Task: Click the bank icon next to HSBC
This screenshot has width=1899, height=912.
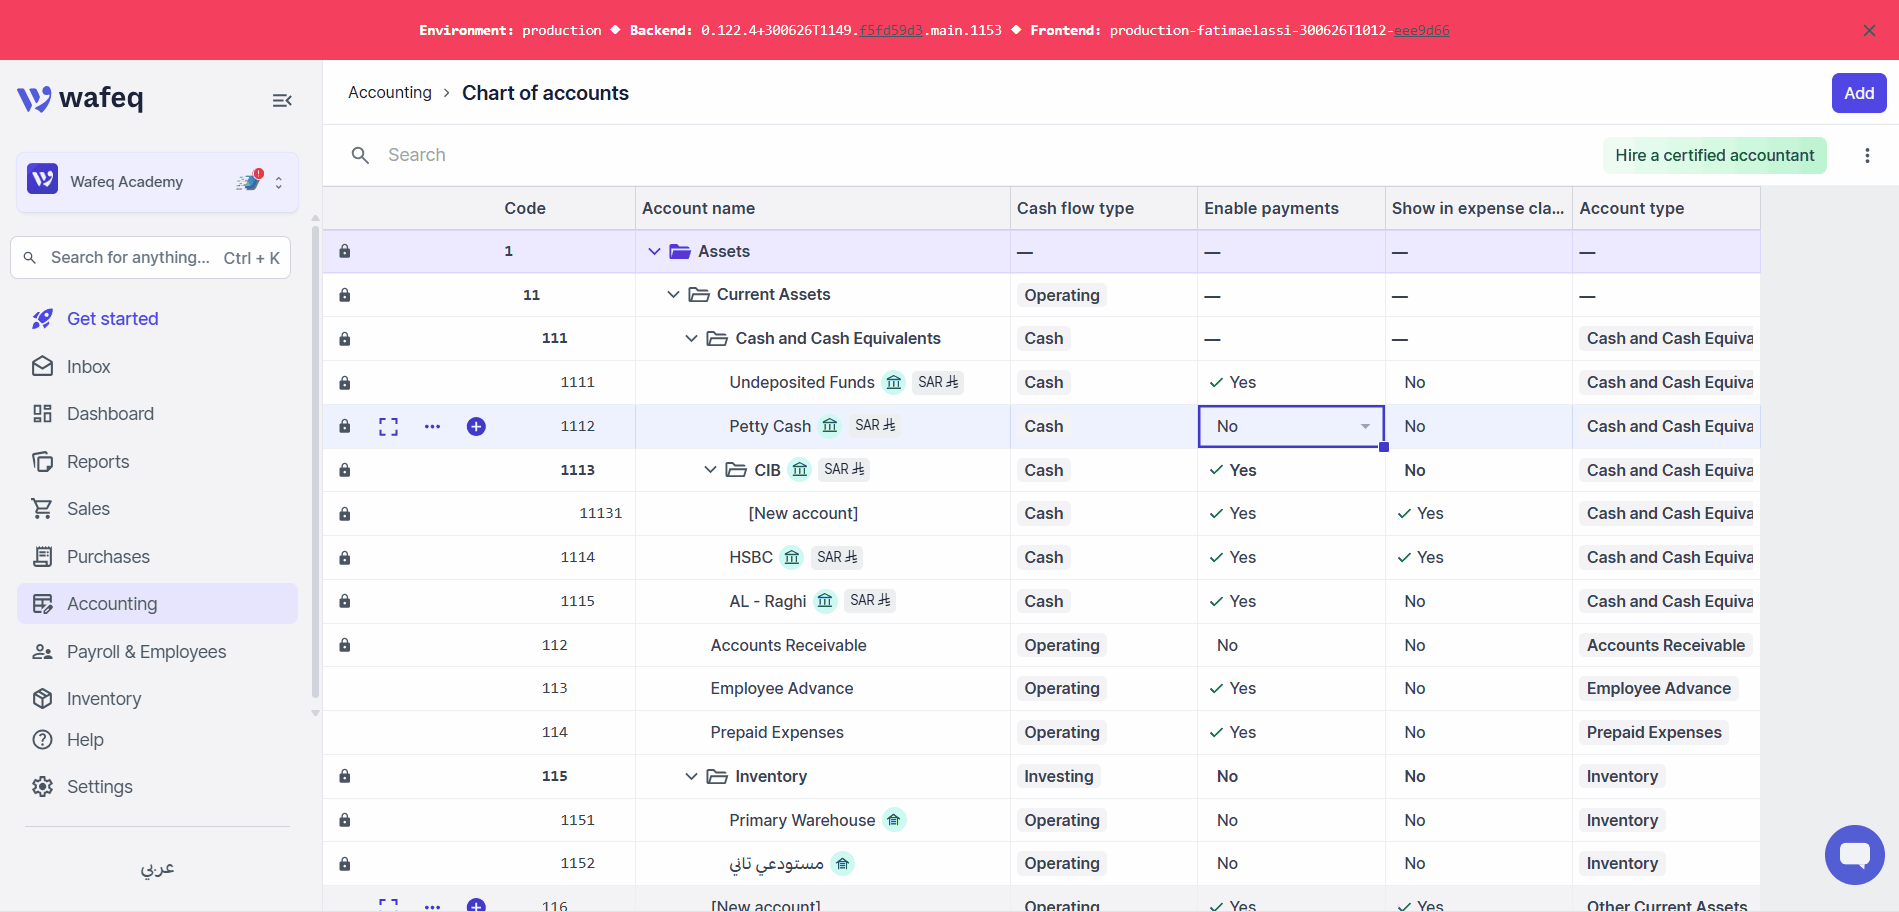Action: [792, 558]
